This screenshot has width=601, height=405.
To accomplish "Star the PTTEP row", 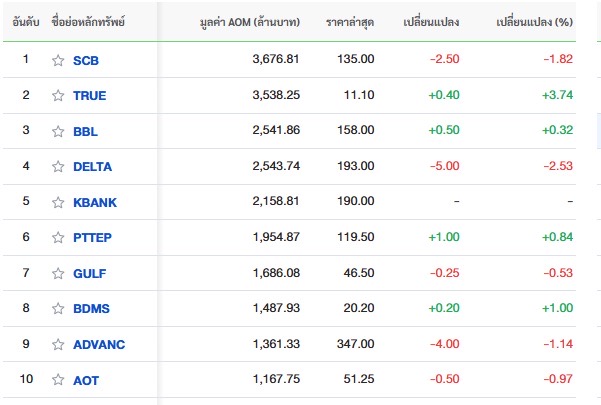I will pos(58,237).
